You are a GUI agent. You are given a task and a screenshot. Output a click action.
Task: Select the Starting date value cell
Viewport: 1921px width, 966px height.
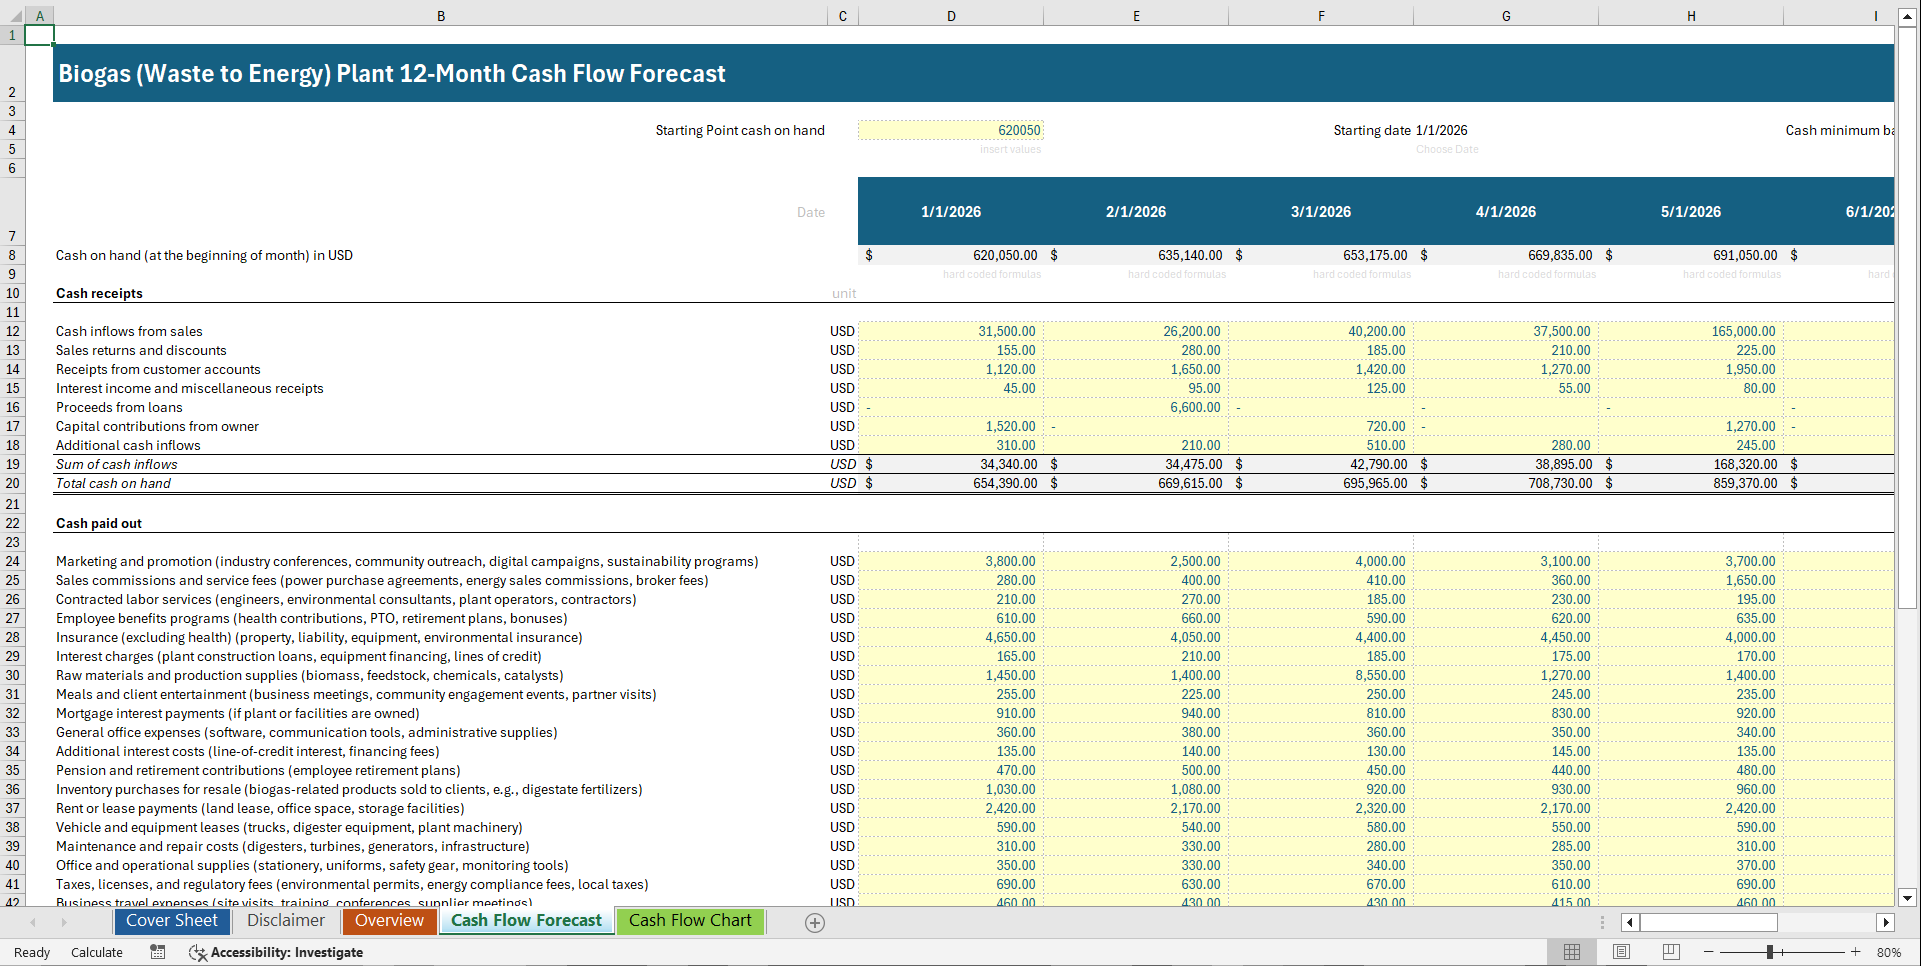point(1443,130)
